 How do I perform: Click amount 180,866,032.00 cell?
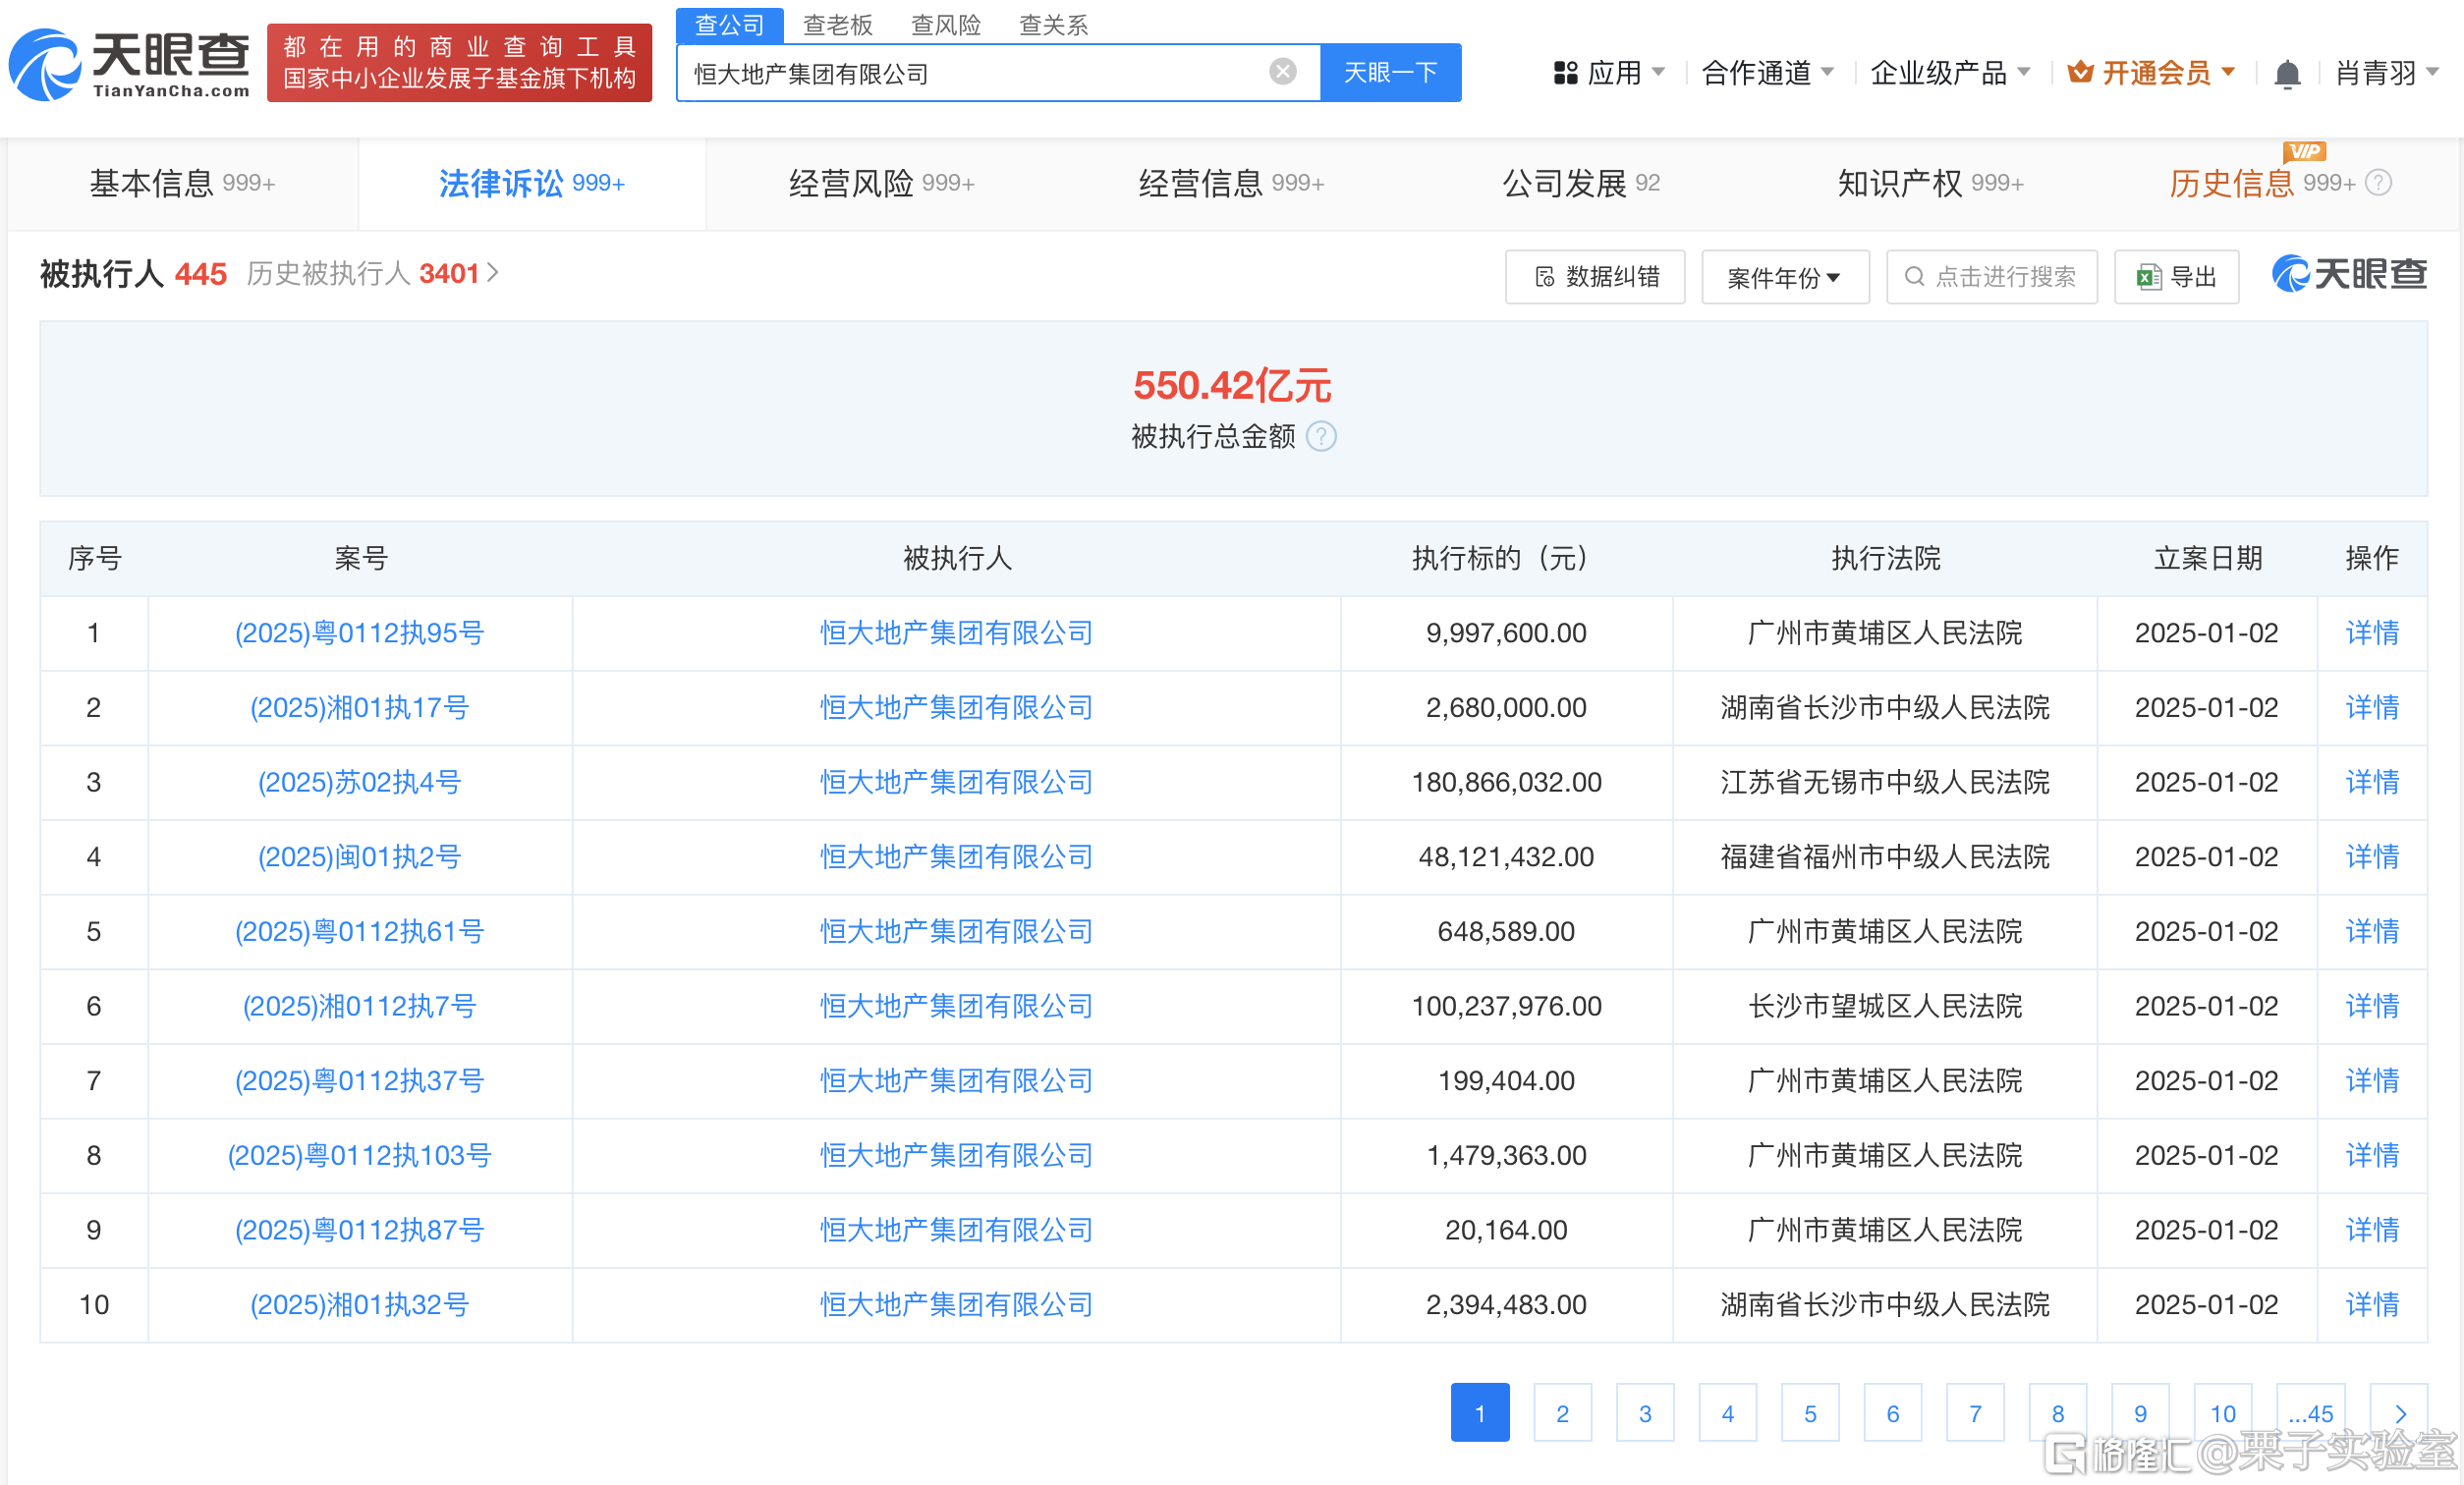click(x=1506, y=782)
